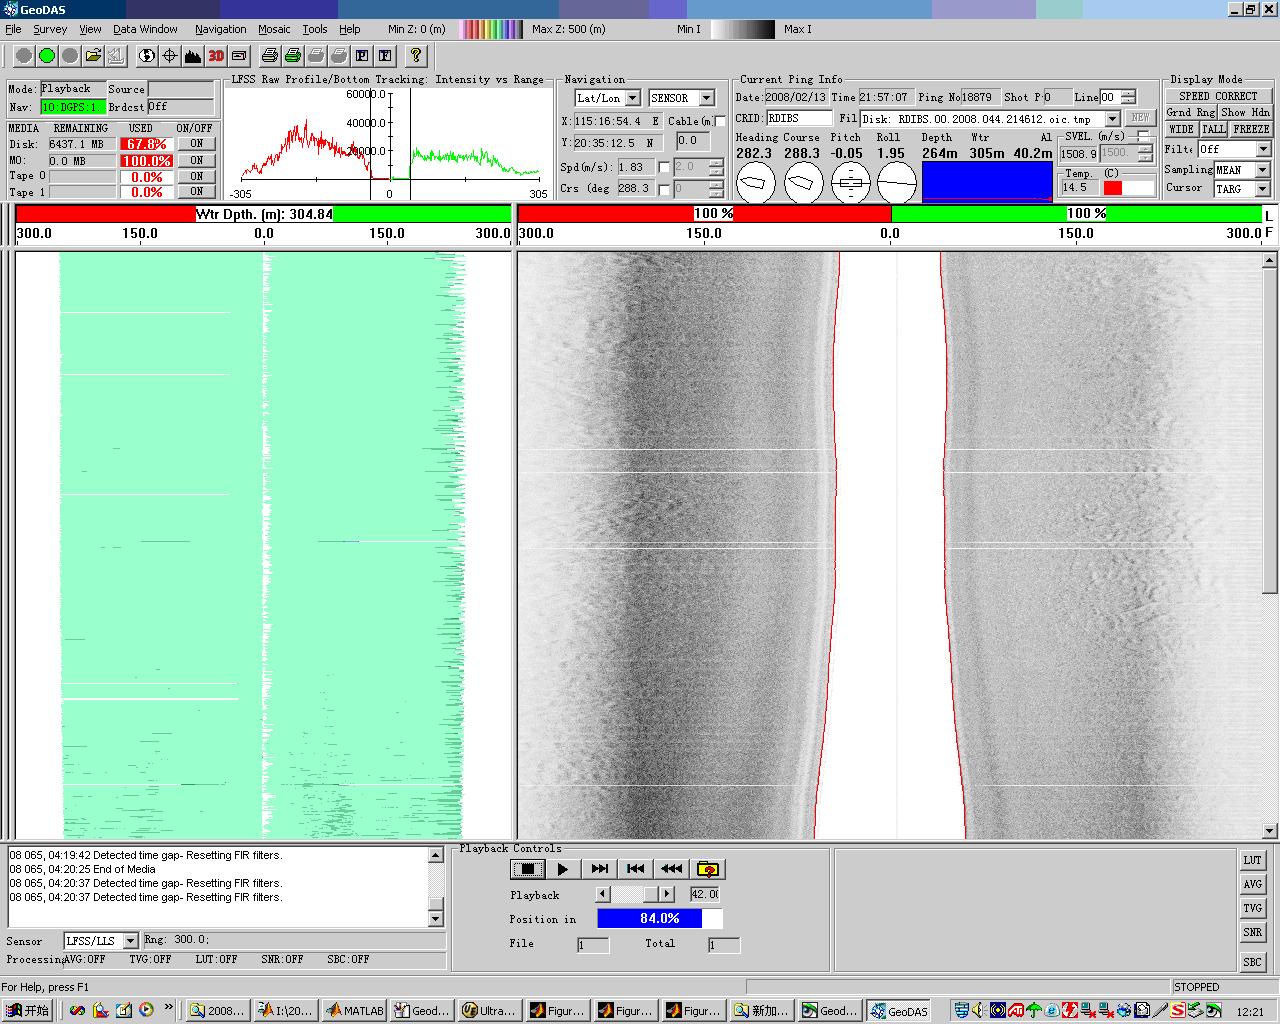
Task: Open the Lat/Lon coordinate format dropdown
Action: tap(632, 98)
